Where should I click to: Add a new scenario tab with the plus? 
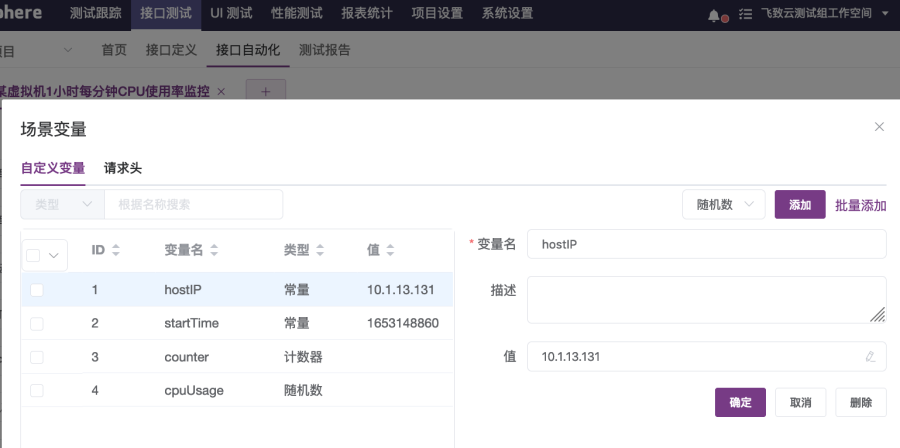click(x=266, y=92)
